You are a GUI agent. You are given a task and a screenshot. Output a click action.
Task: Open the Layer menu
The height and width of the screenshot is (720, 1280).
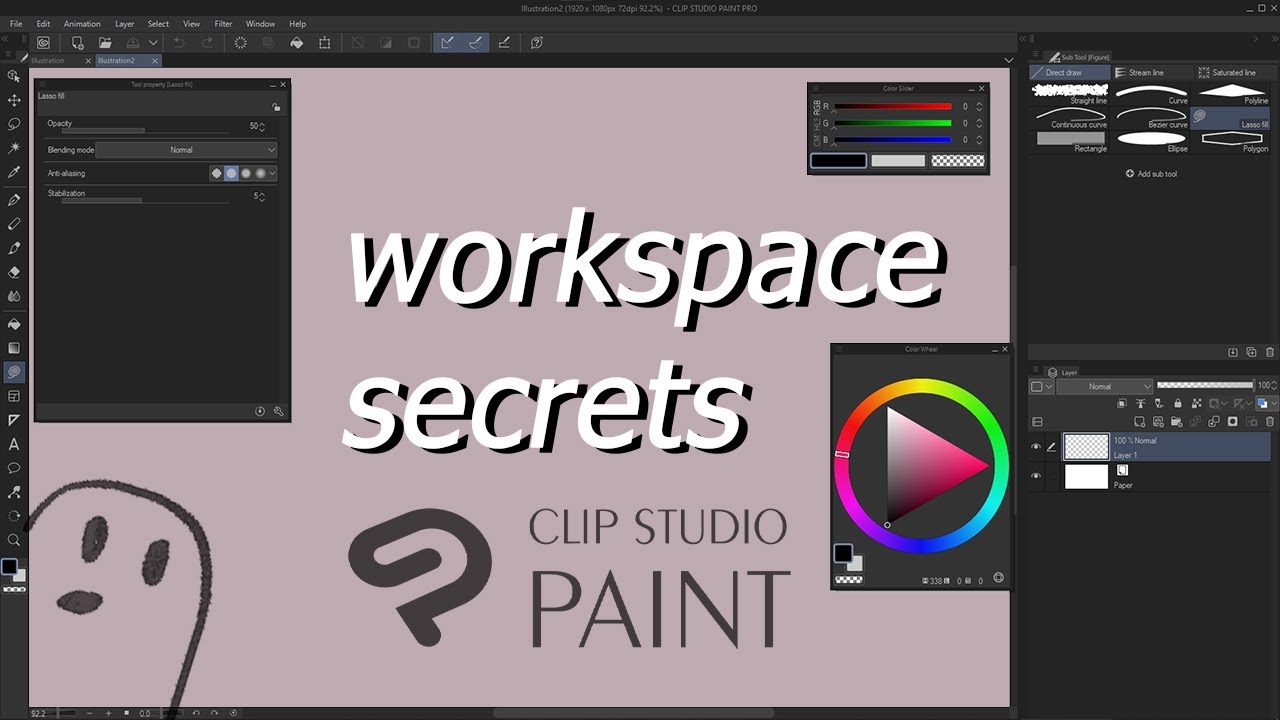click(x=124, y=23)
